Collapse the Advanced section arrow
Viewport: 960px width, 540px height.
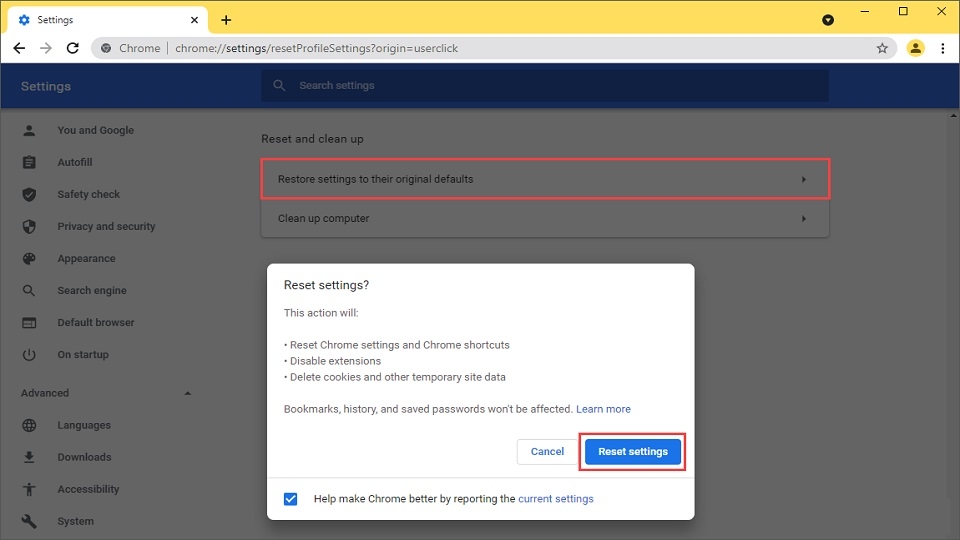click(188, 393)
